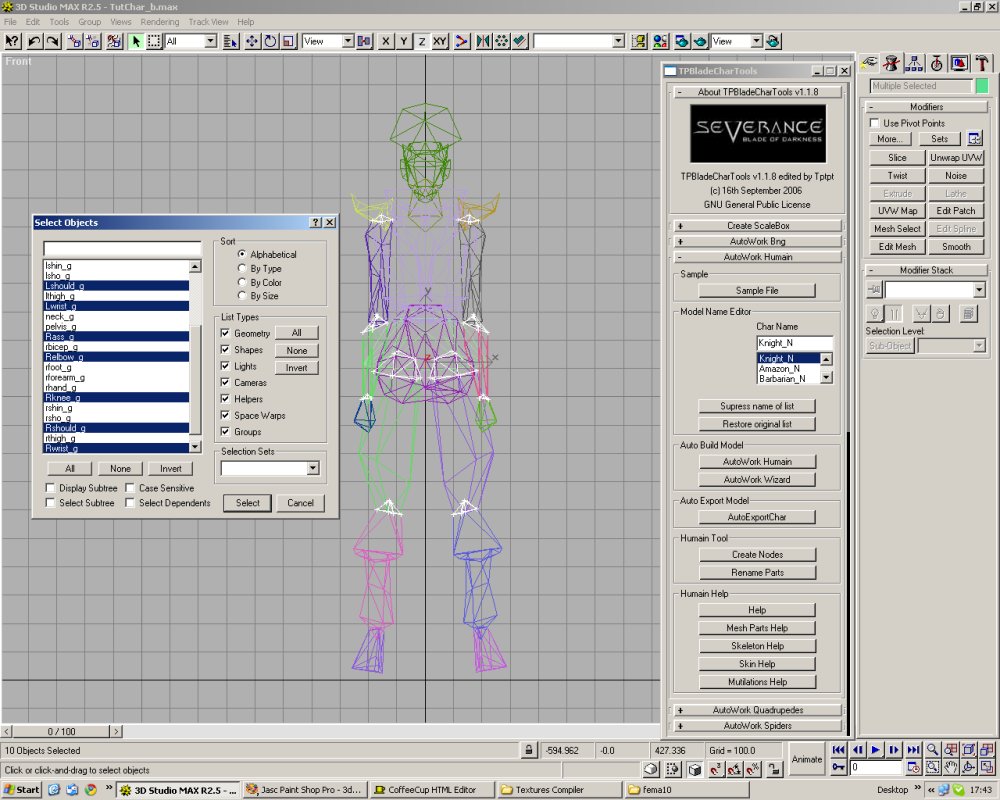Open the Material Editor
This screenshot has height=800, width=1000.
click(x=661, y=41)
